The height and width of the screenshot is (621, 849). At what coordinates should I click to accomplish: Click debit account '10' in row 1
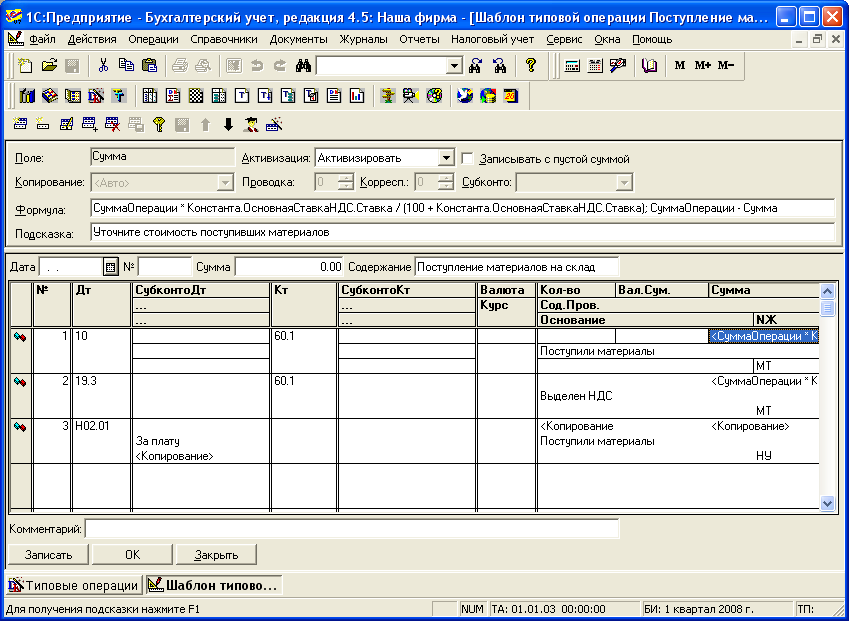102,350
